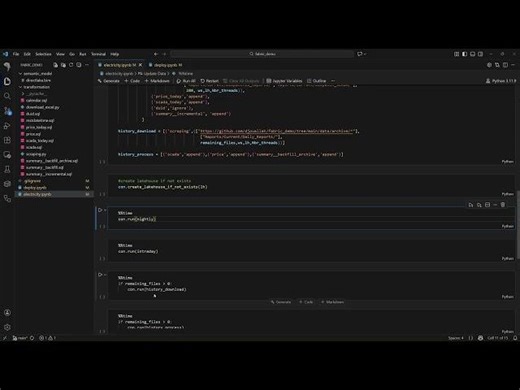This screenshot has width=520, height=390.
Task: Open more actions ellipsis in notebook toolbar
Action: (333, 81)
